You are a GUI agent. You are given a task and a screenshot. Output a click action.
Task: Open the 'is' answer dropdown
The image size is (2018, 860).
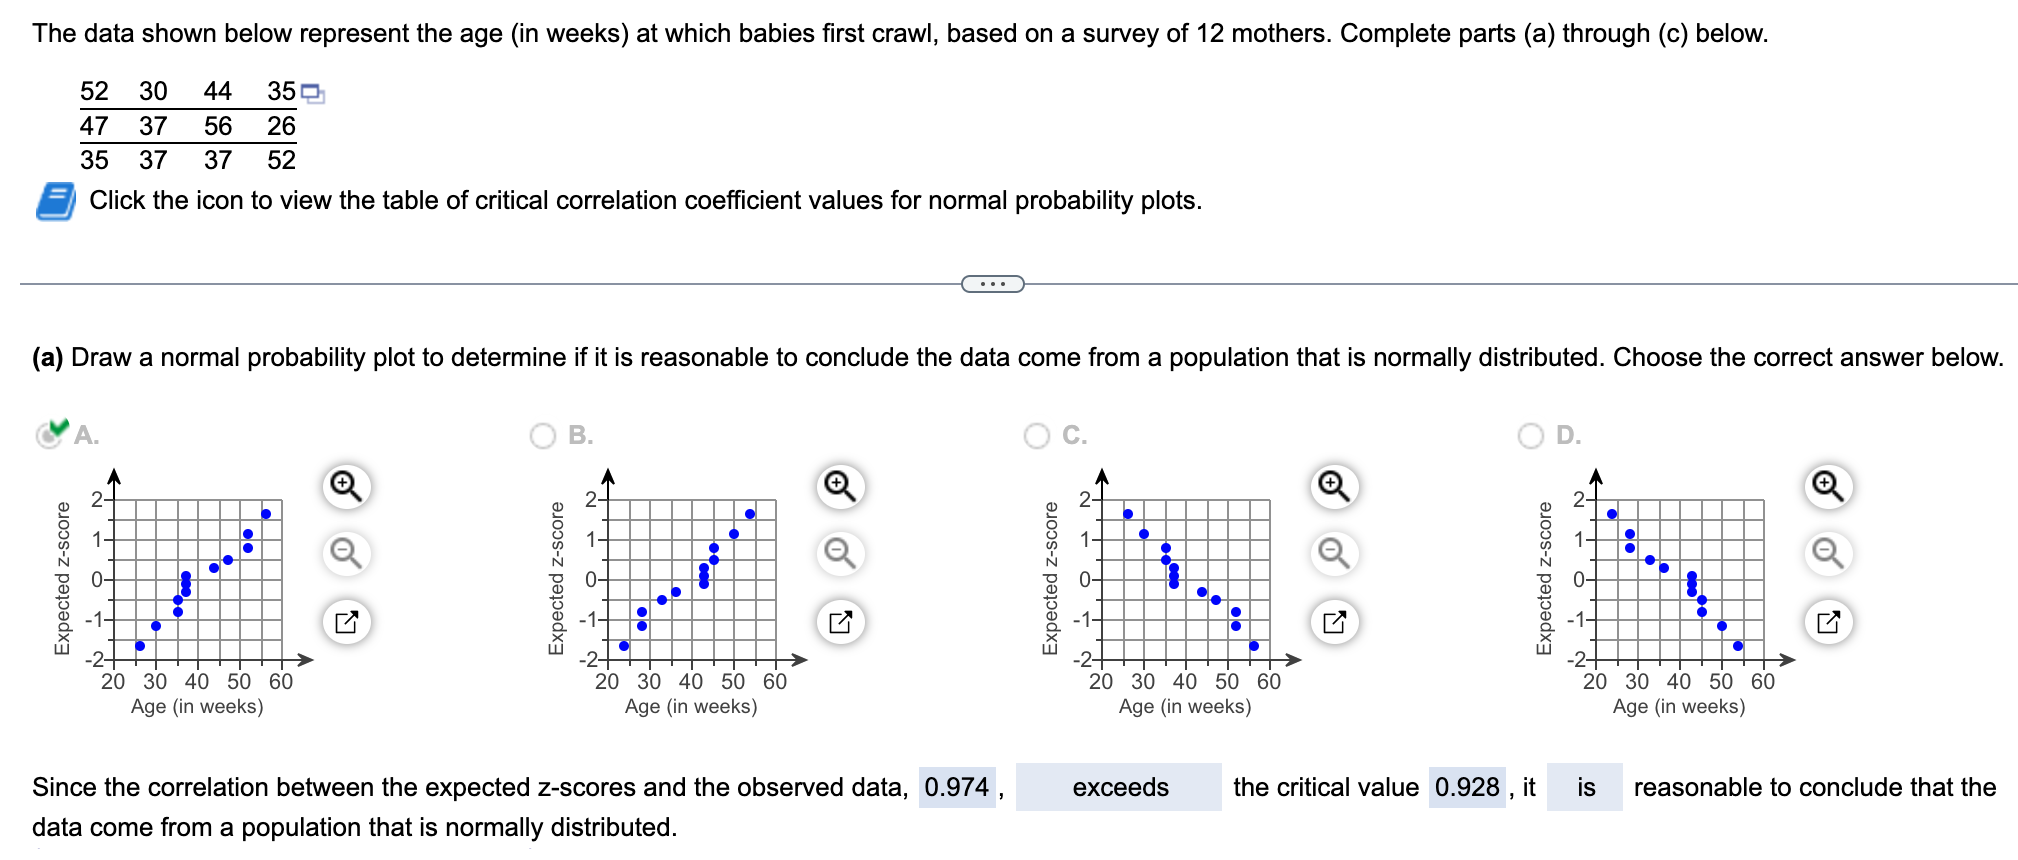pyautogui.click(x=1584, y=788)
